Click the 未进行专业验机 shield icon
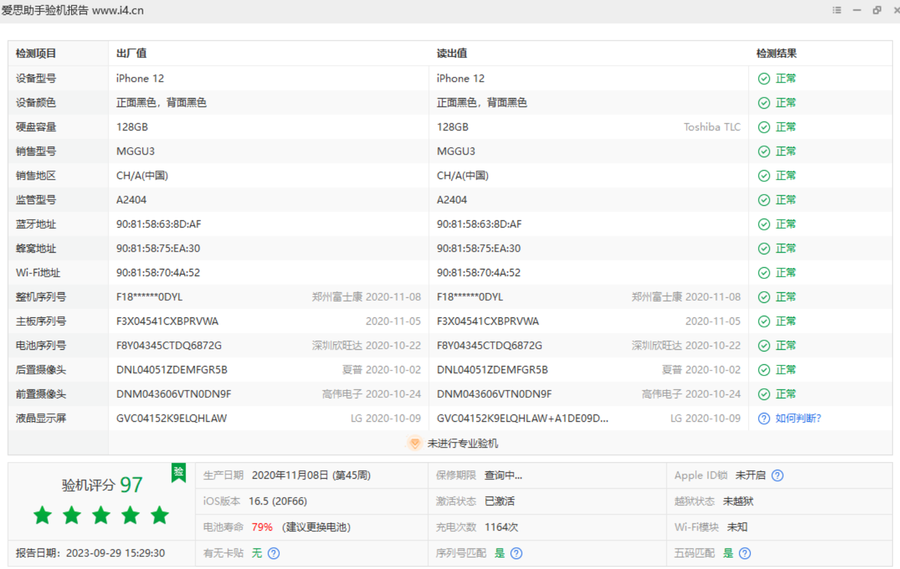Image resolution: width=900 pixels, height=569 pixels. tap(415, 443)
